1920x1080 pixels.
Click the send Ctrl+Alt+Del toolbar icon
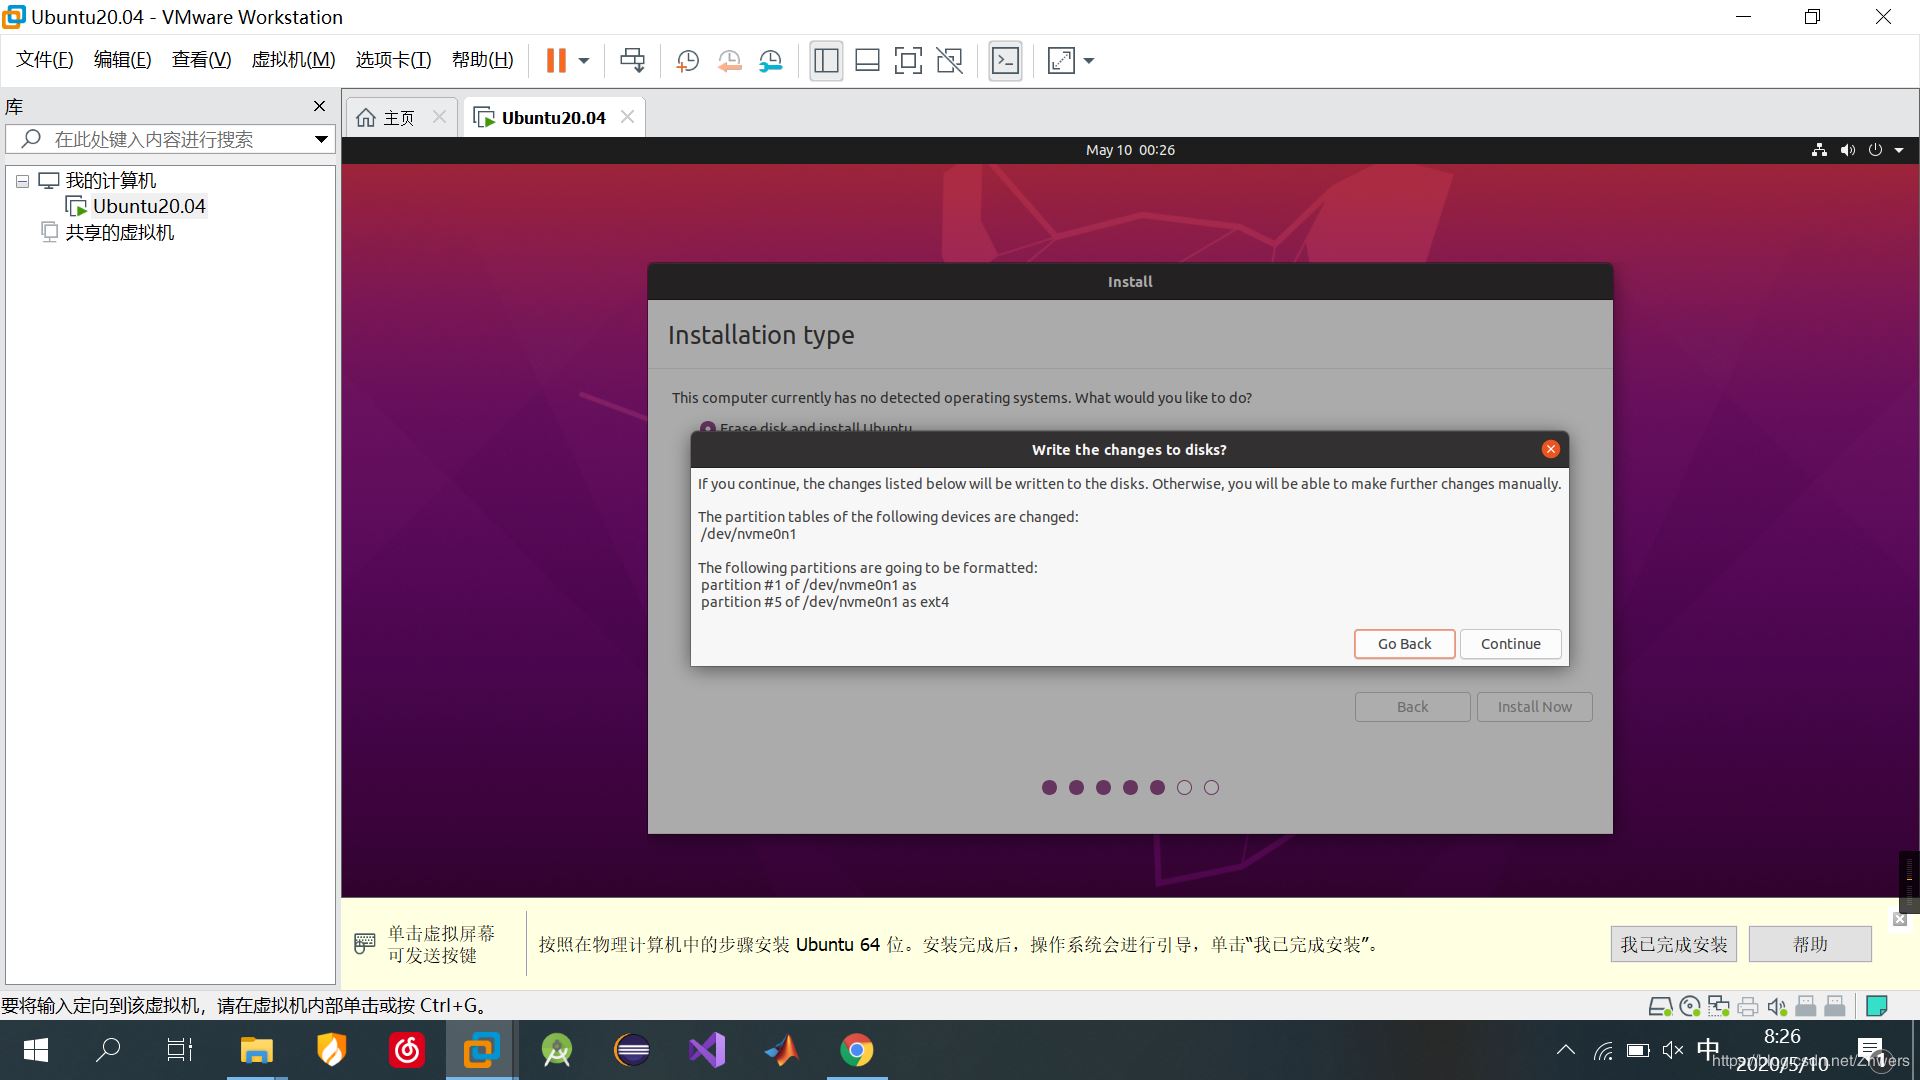[x=632, y=61]
